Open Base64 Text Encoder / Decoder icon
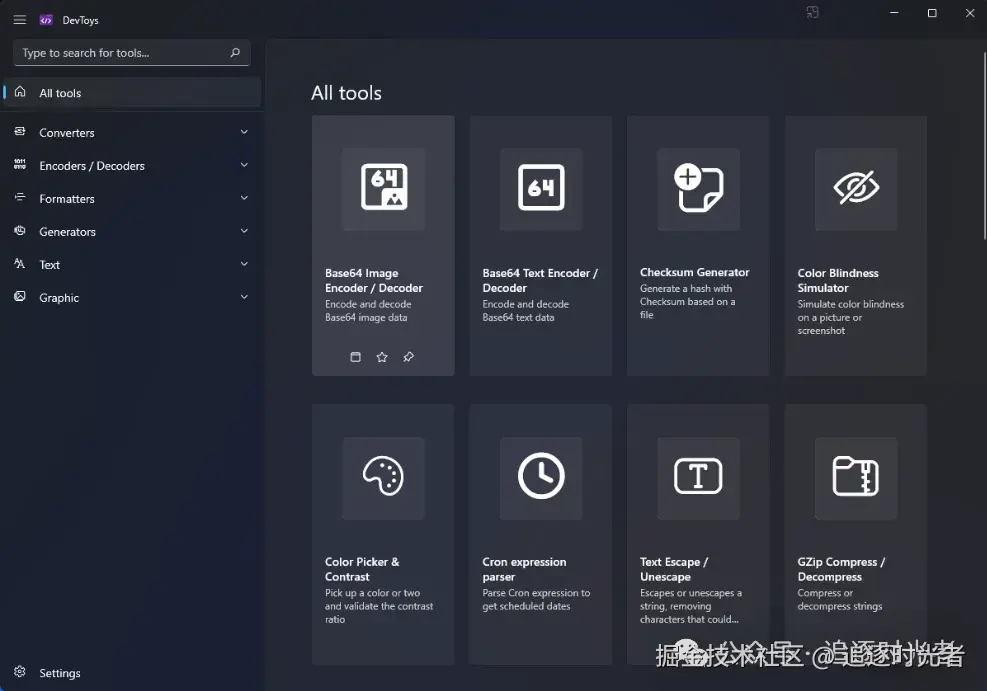 (x=541, y=188)
